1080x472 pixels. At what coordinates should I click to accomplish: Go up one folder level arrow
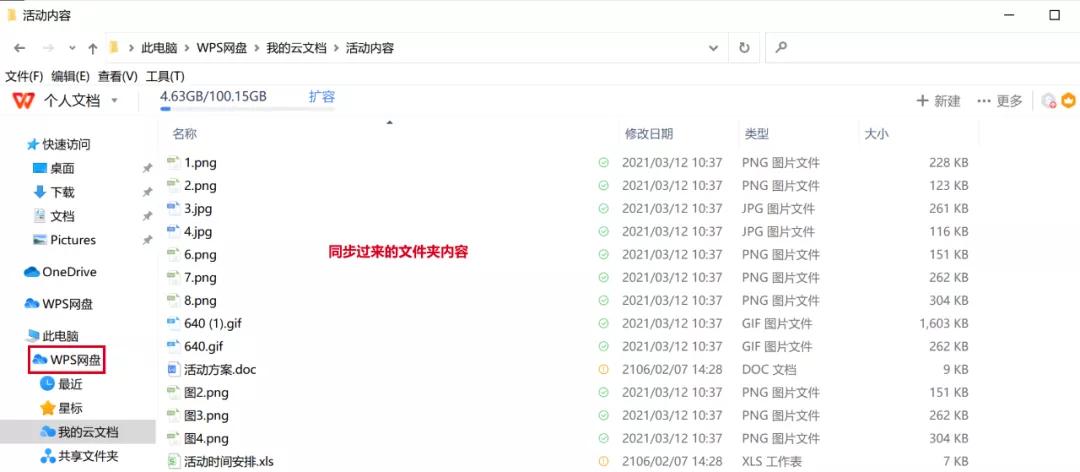[x=93, y=48]
